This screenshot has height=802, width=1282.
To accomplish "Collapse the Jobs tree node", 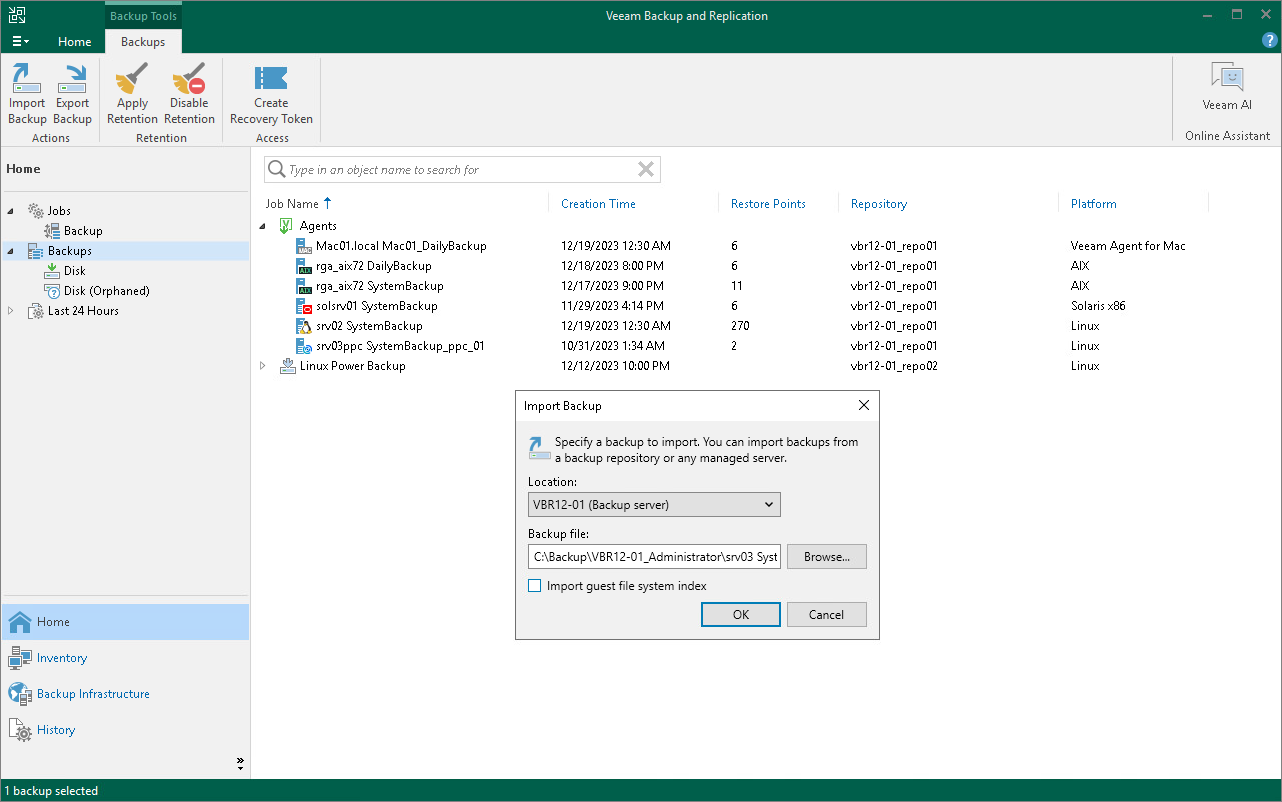I will (11, 211).
